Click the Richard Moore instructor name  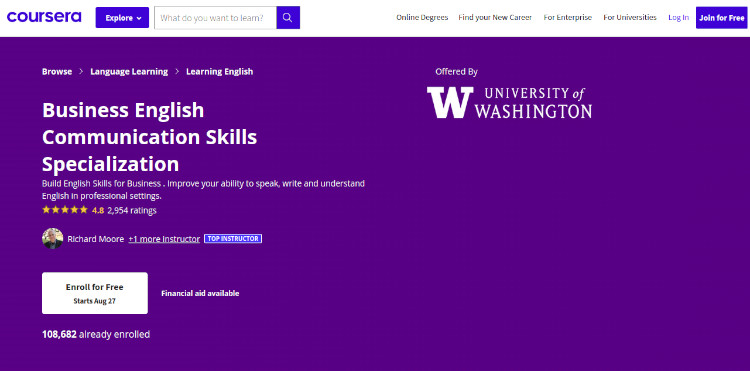coord(96,239)
